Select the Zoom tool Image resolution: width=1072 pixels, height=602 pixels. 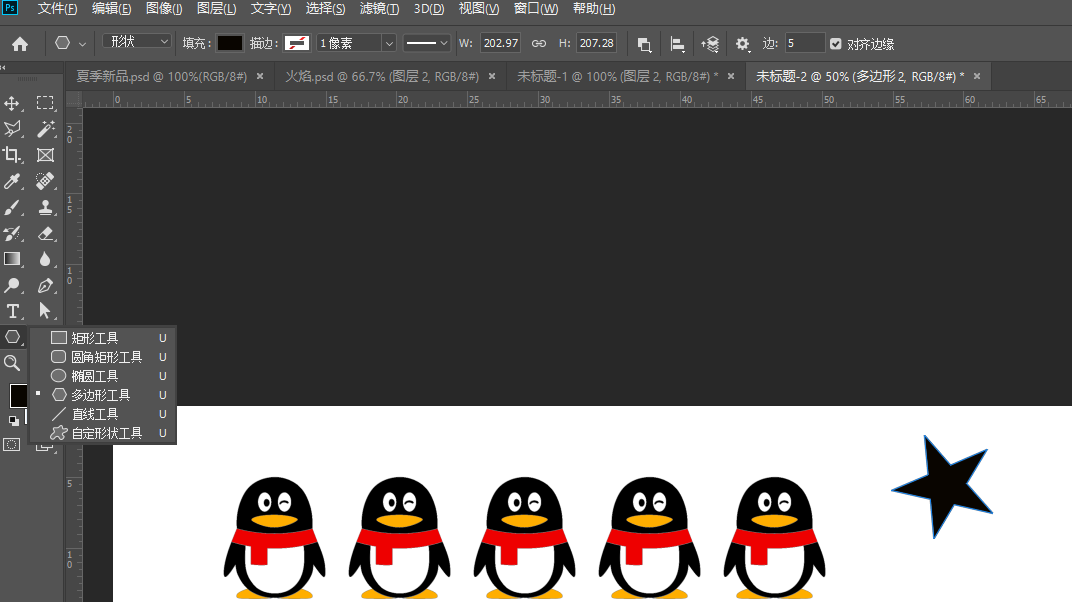(12, 363)
